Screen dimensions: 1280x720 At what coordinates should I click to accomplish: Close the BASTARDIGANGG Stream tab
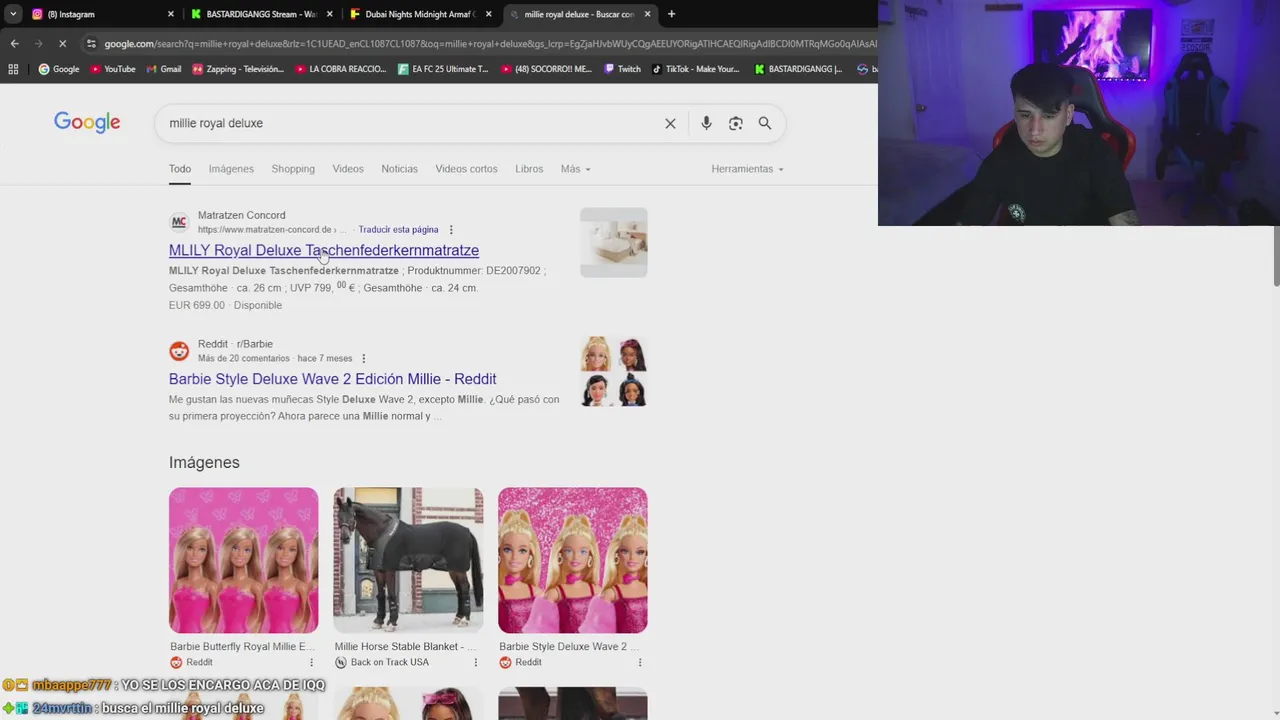(x=329, y=14)
